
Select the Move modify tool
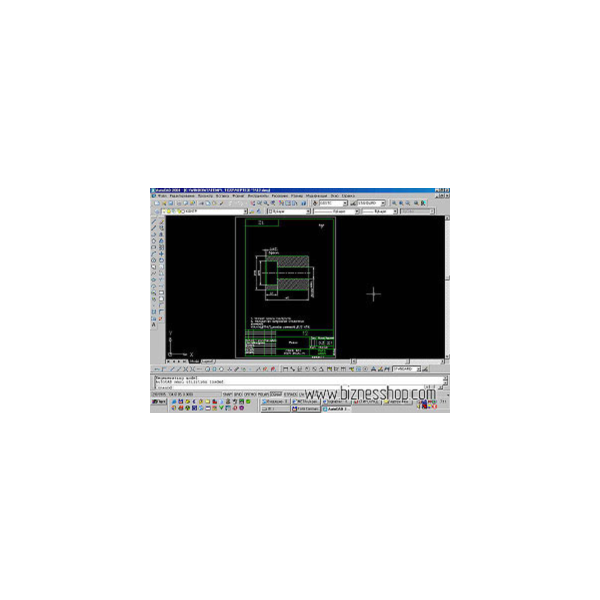[x=161, y=254]
